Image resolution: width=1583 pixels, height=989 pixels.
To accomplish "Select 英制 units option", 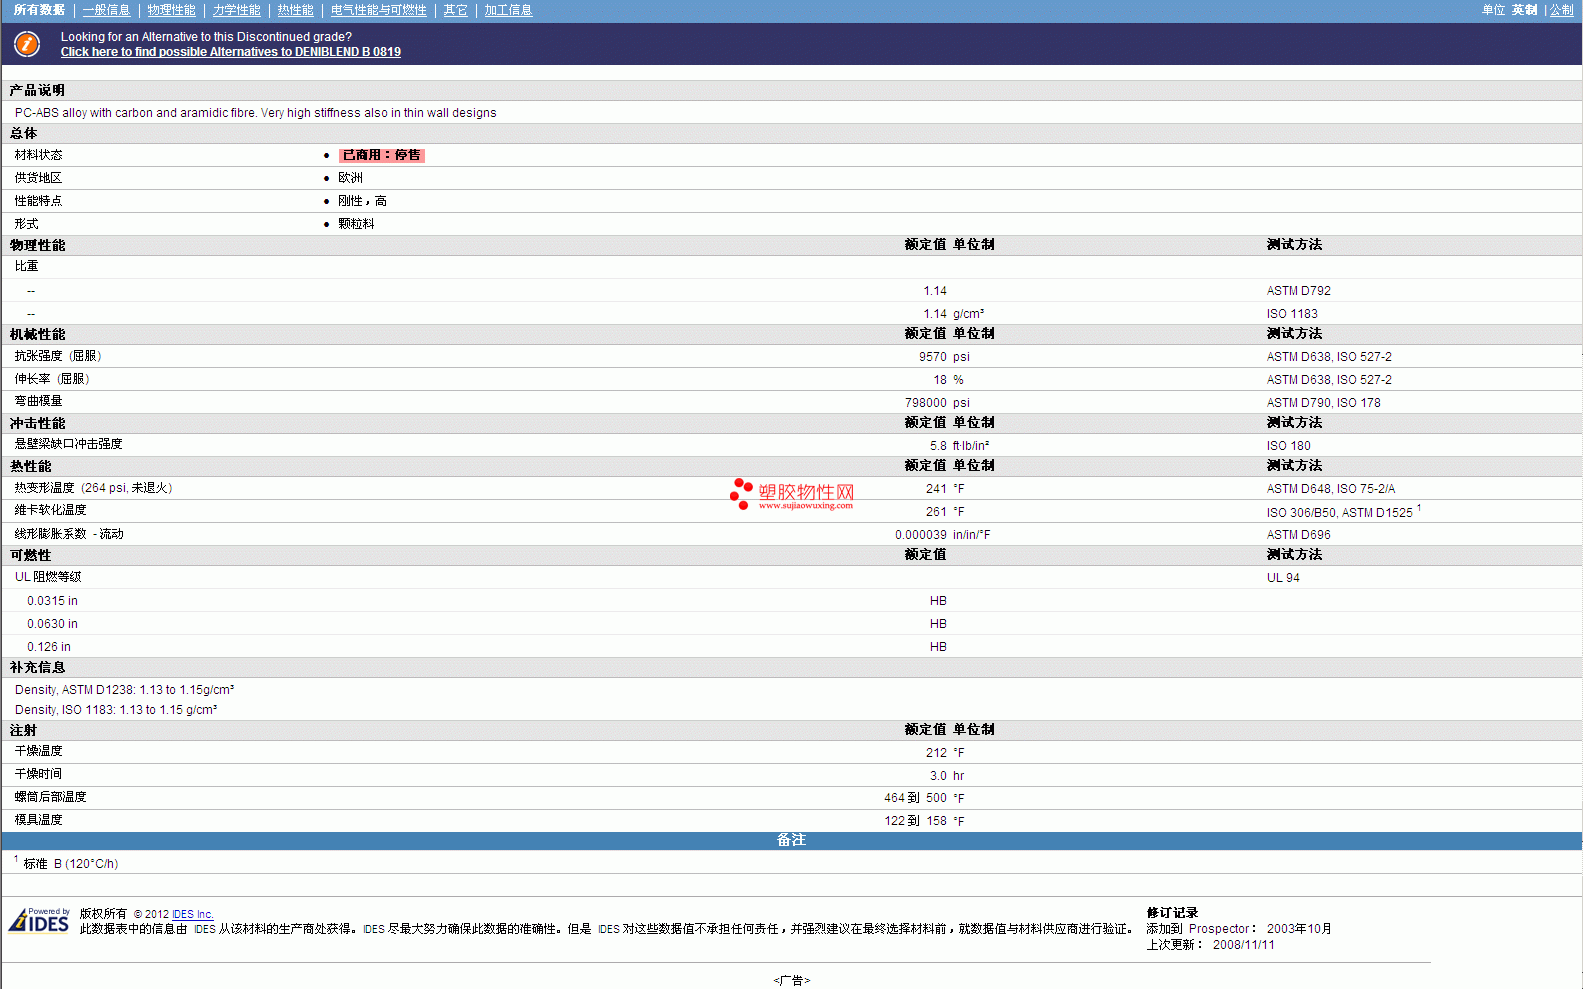I will click(1525, 10).
